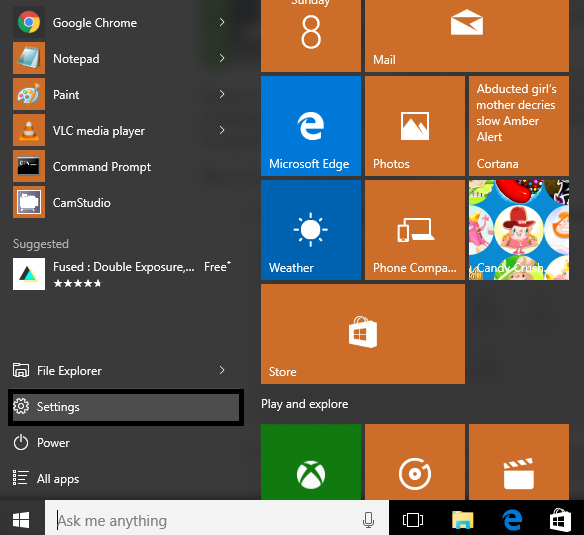The image size is (584, 535).
Task: Open the Paint app icon
Action: pyautogui.click(x=29, y=94)
